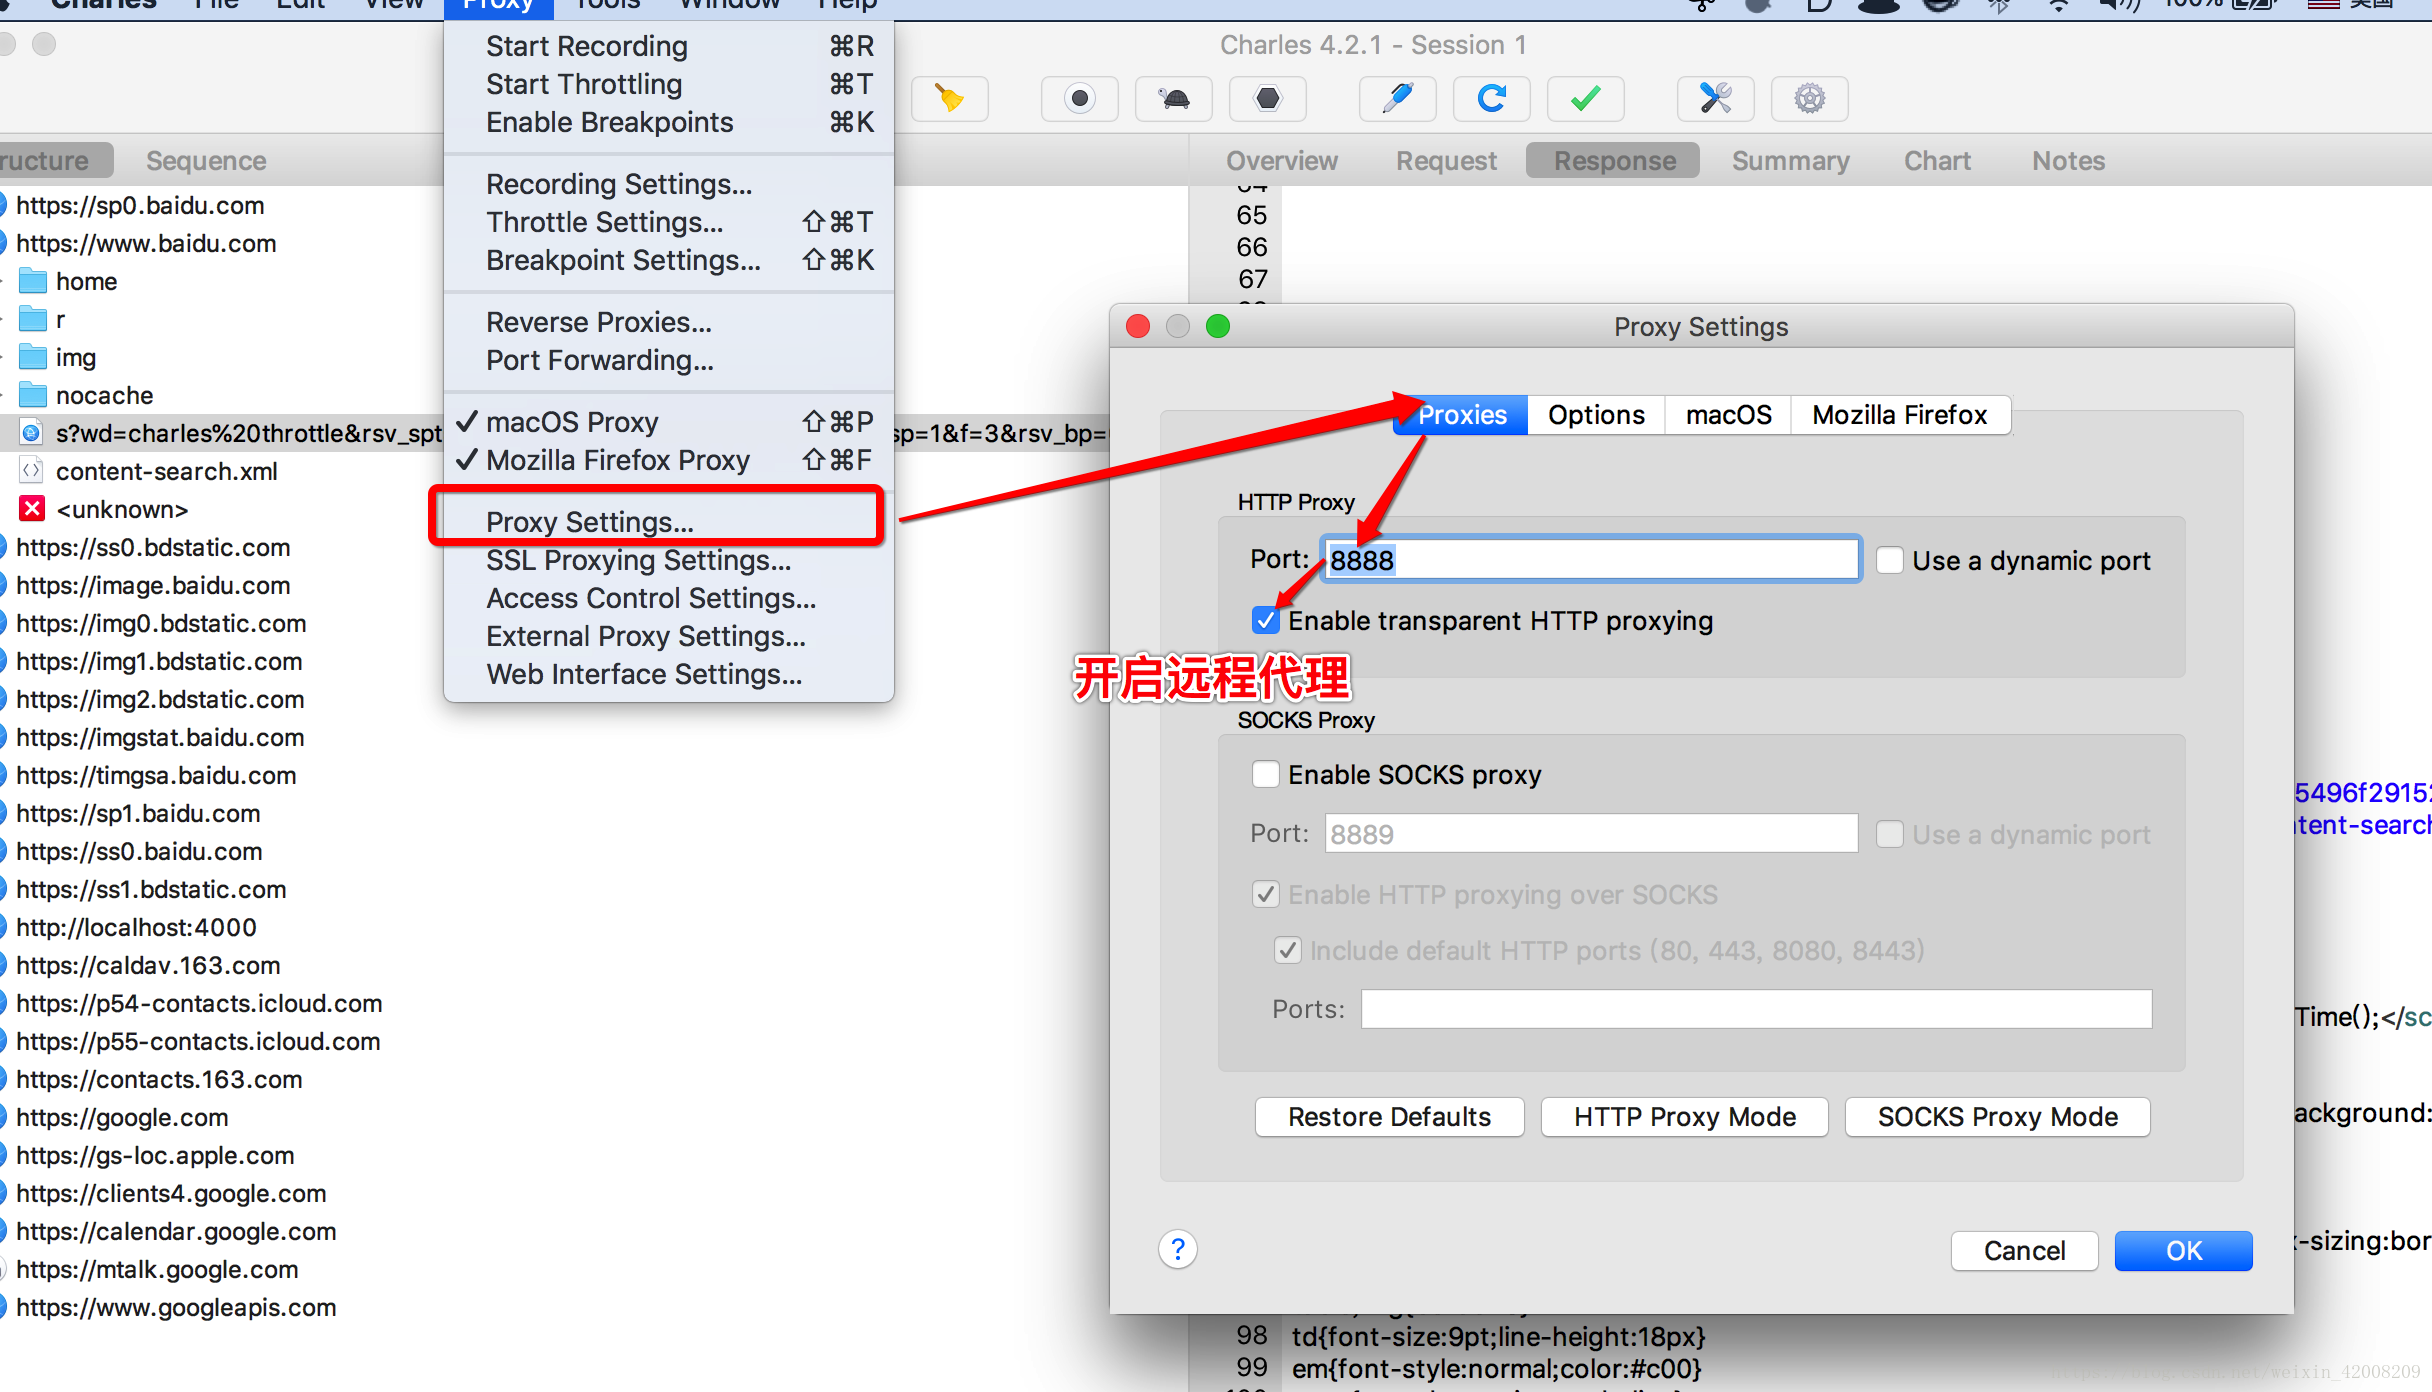The height and width of the screenshot is (1392, 2432).
Task: Select the img folder icon
Action: [33, 357]
